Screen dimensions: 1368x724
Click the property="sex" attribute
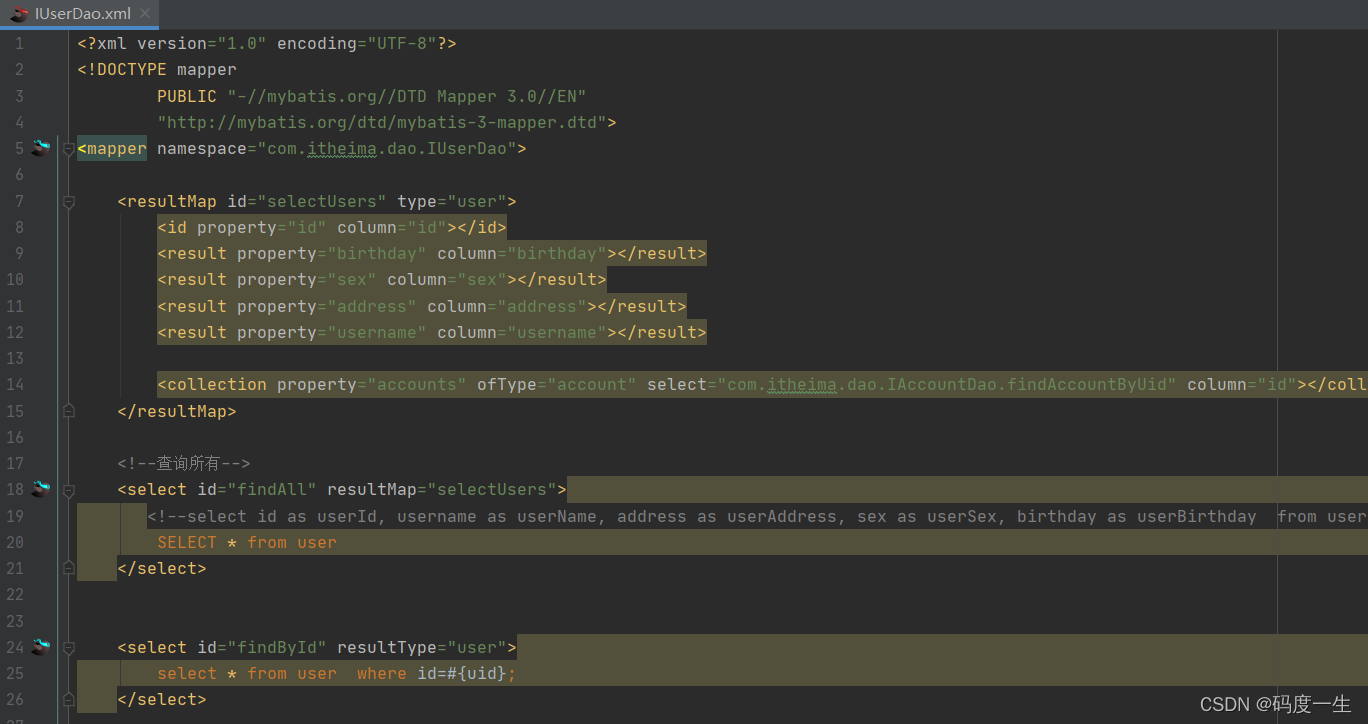tap(307, 280)
